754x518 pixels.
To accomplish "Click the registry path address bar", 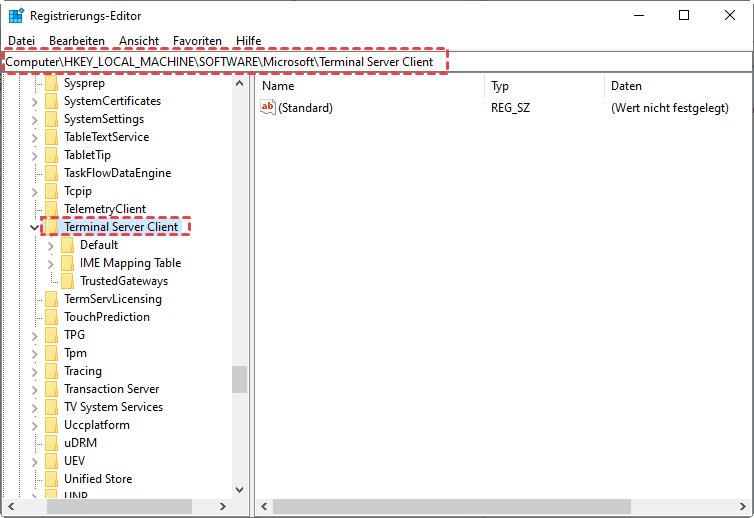I will [x=377, y=62].
